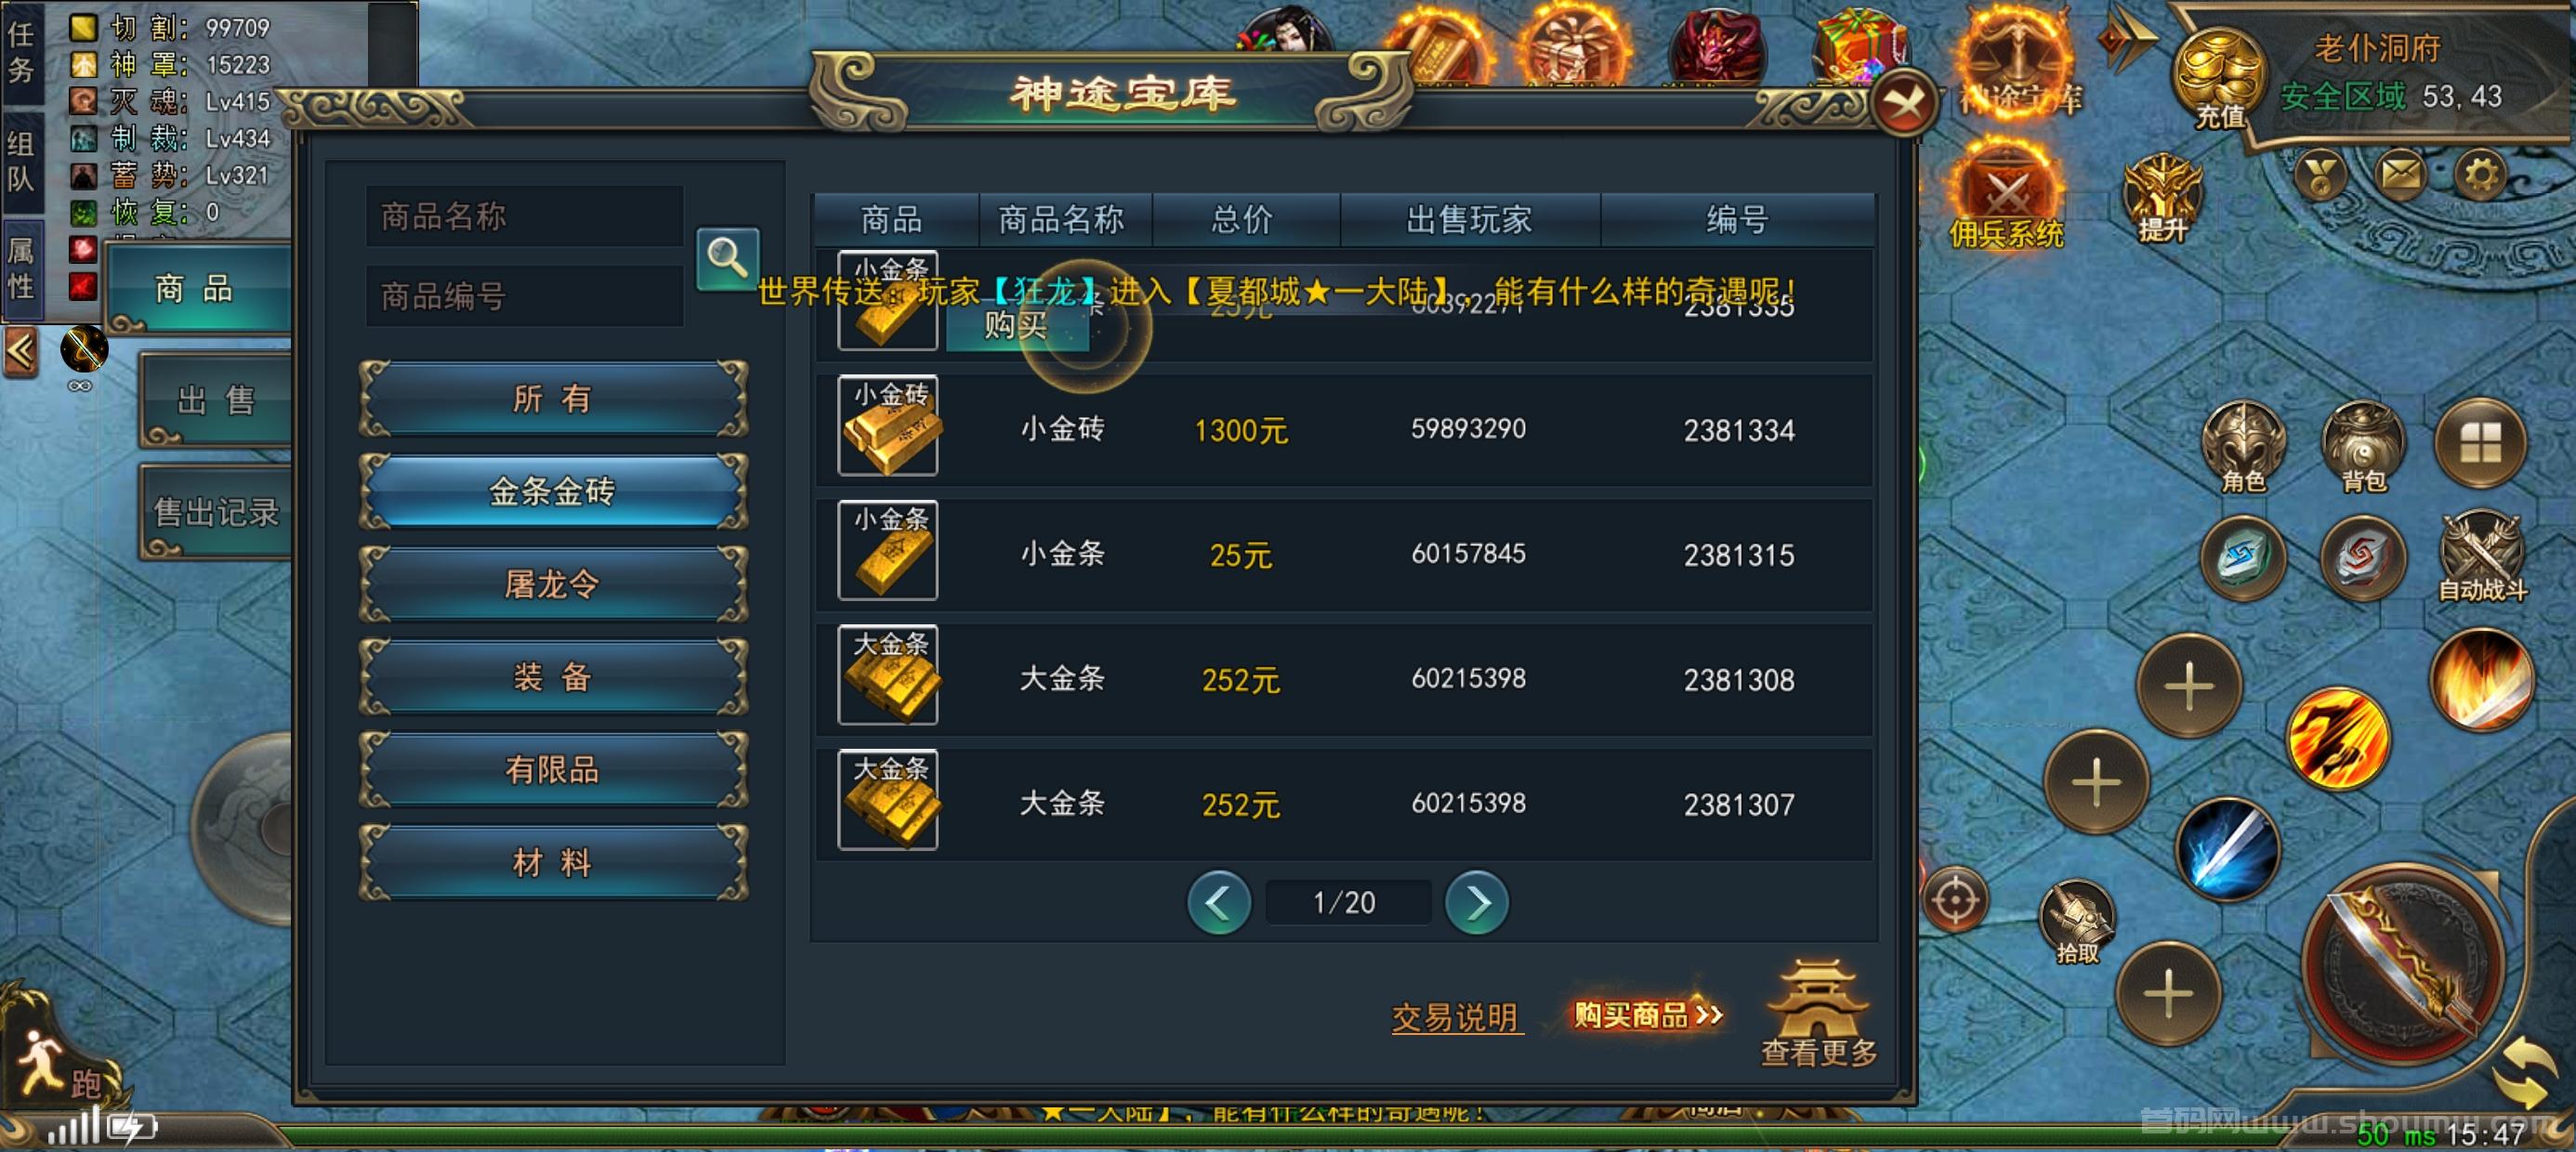Click the 购买 buy button
Image resolution: width=2576 pixels, height=1152 pixels.
pyautogui.click(x=1017, y=325)
